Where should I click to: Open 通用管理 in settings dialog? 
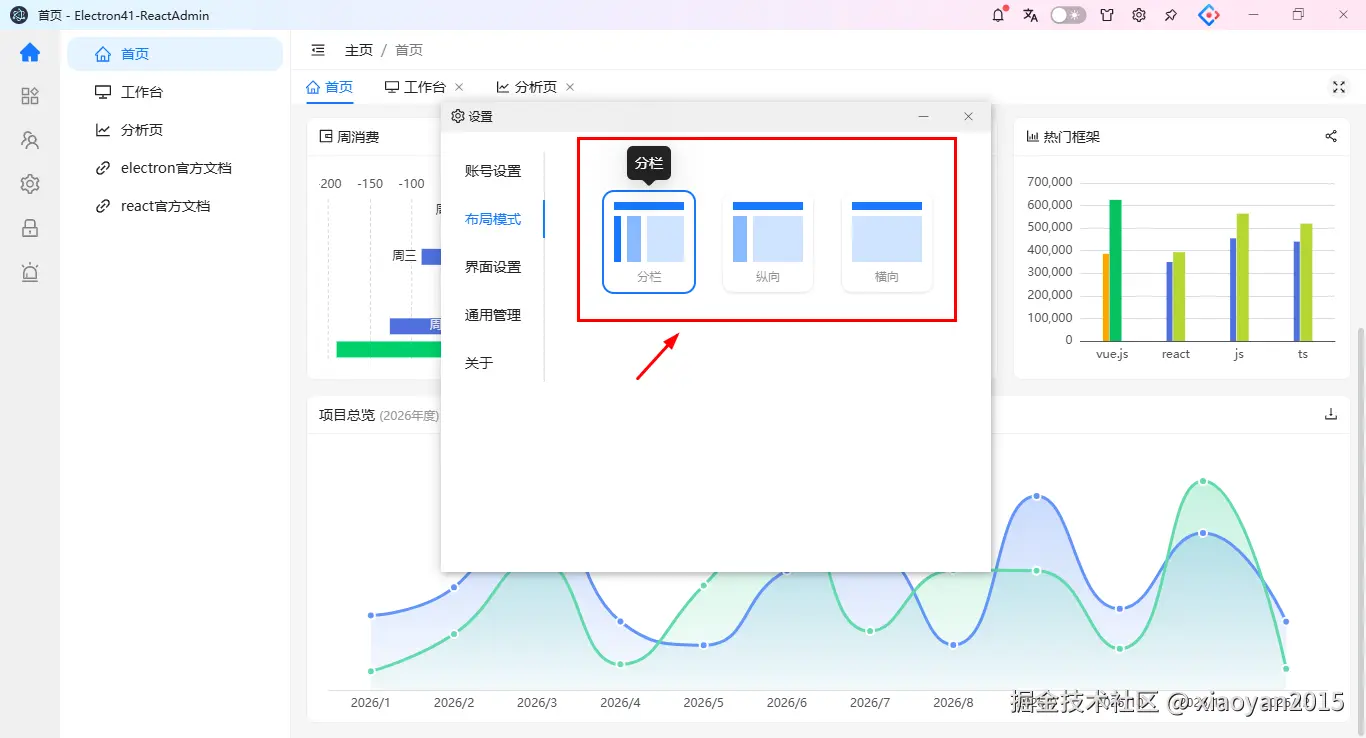pos(493,315)
